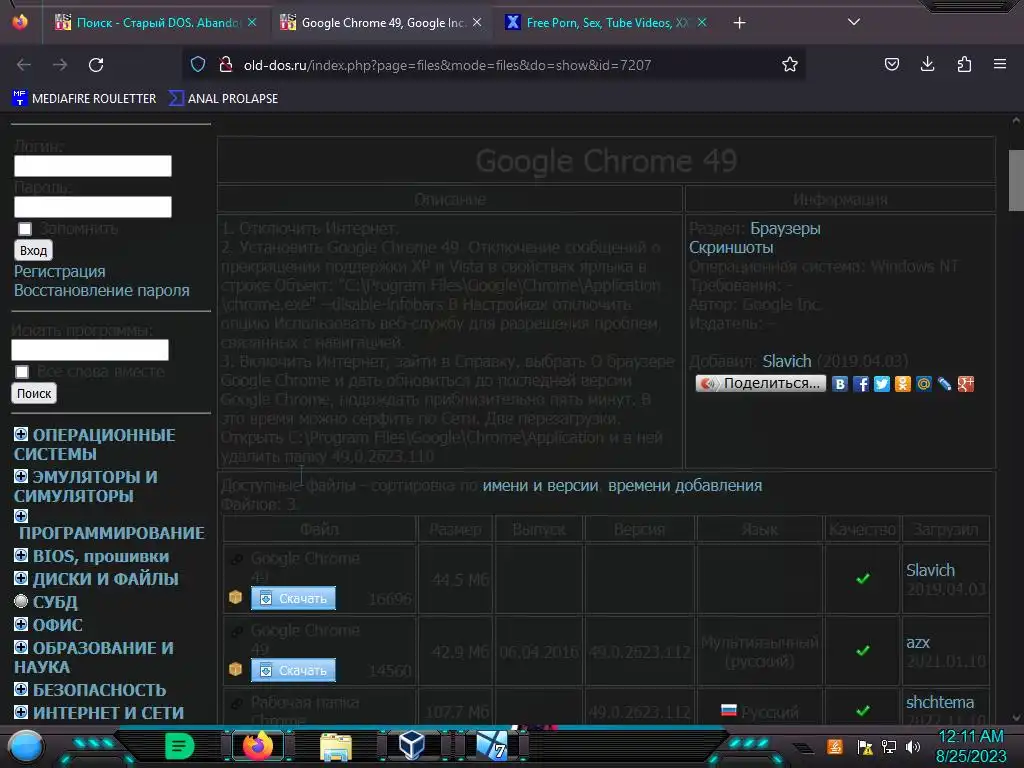Screen dimensions: 1024x768
Task: Open File Explorer from taskbar
Action: click(x=336, y=746)
